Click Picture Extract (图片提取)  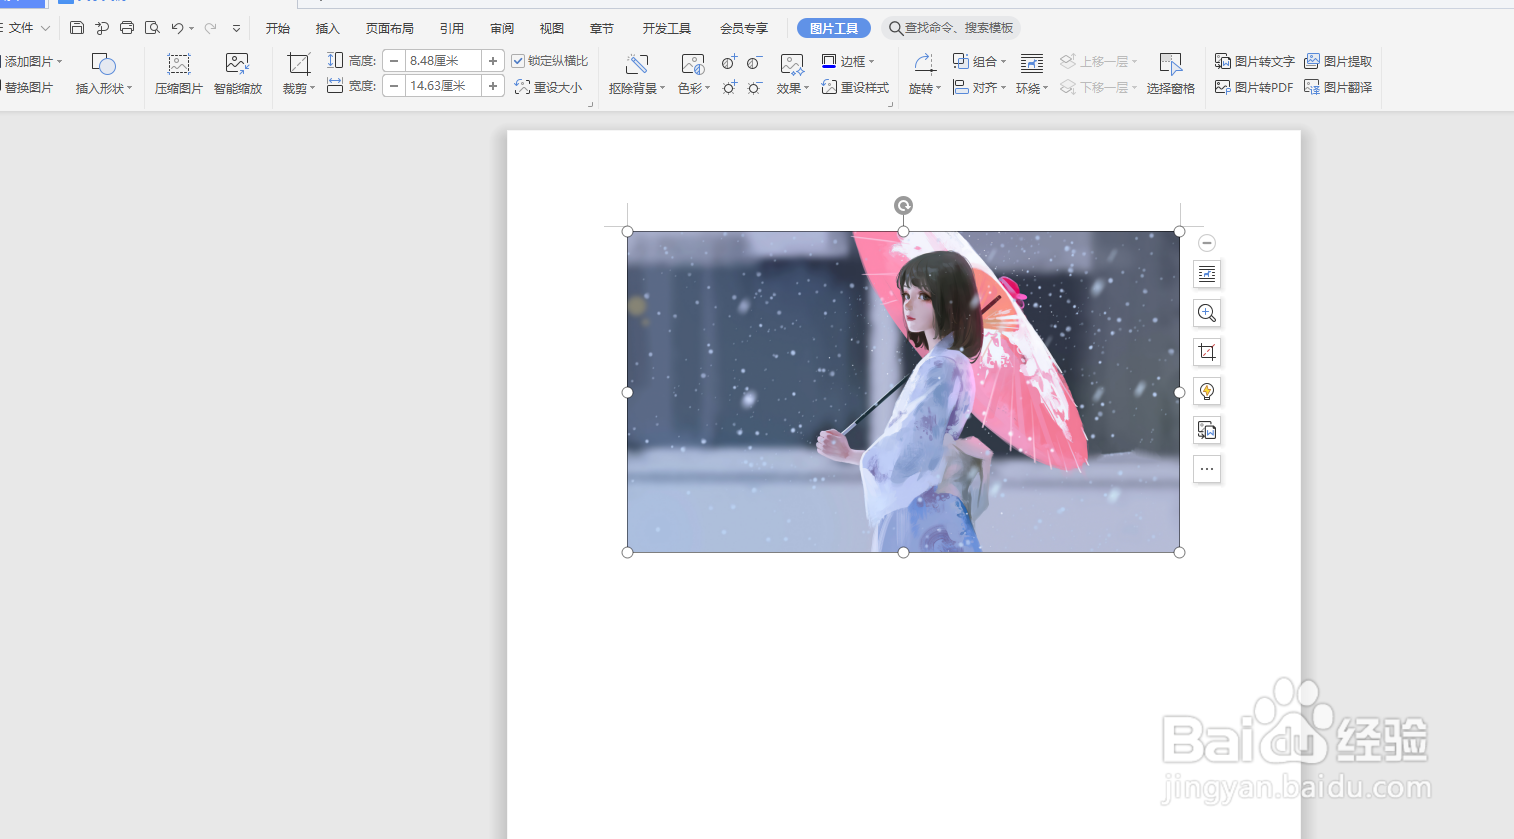[1338, 61]
